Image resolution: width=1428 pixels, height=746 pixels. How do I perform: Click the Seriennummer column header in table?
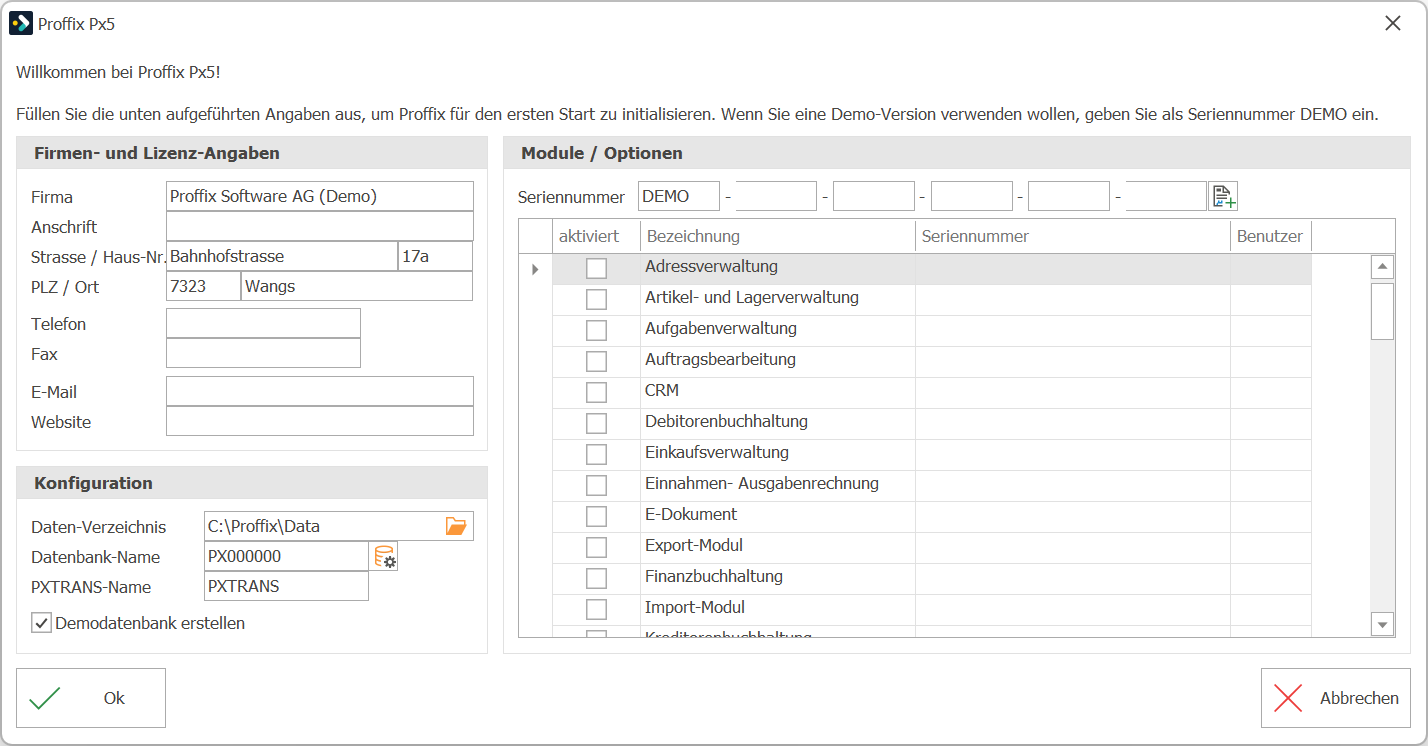pyautogui.click(x=1073, y=237)
